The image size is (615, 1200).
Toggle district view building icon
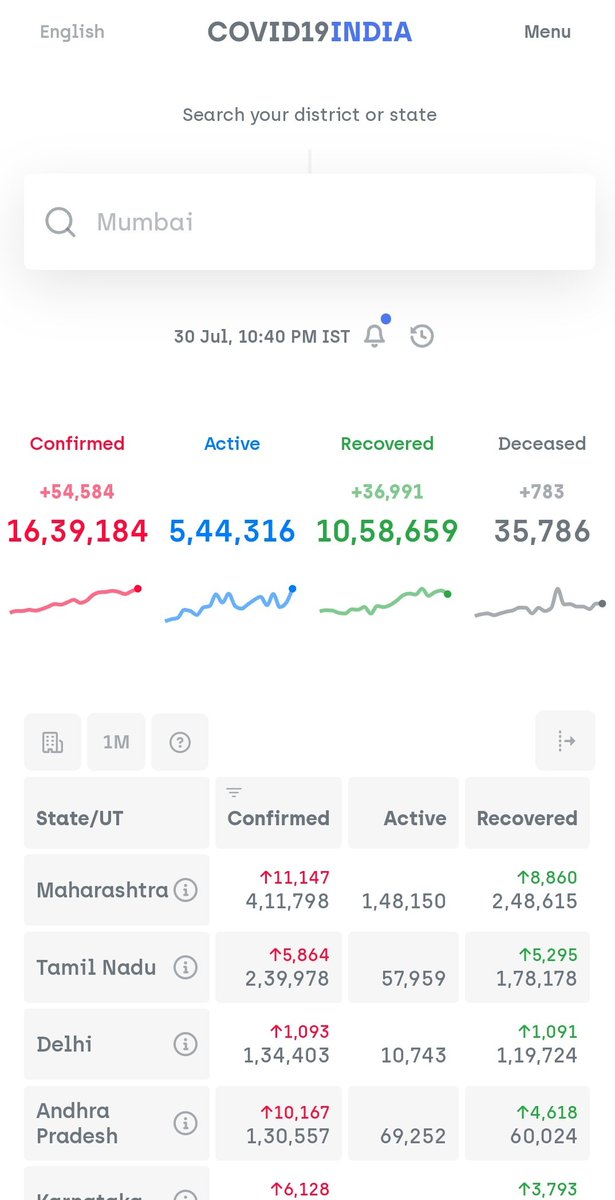[52, 742]
